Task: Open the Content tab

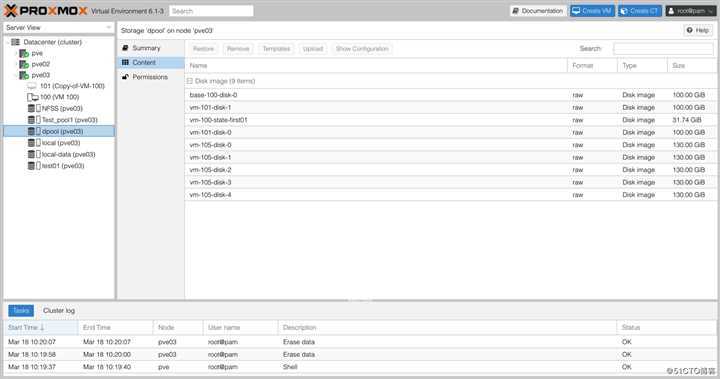Action: [151, 62]
